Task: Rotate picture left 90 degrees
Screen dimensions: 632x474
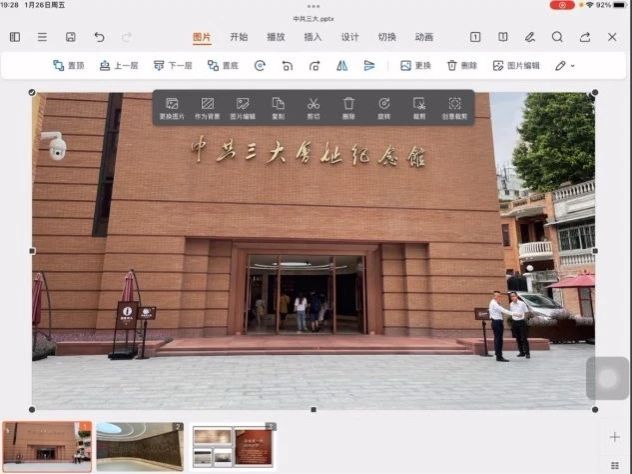Action: click(287, 65)
